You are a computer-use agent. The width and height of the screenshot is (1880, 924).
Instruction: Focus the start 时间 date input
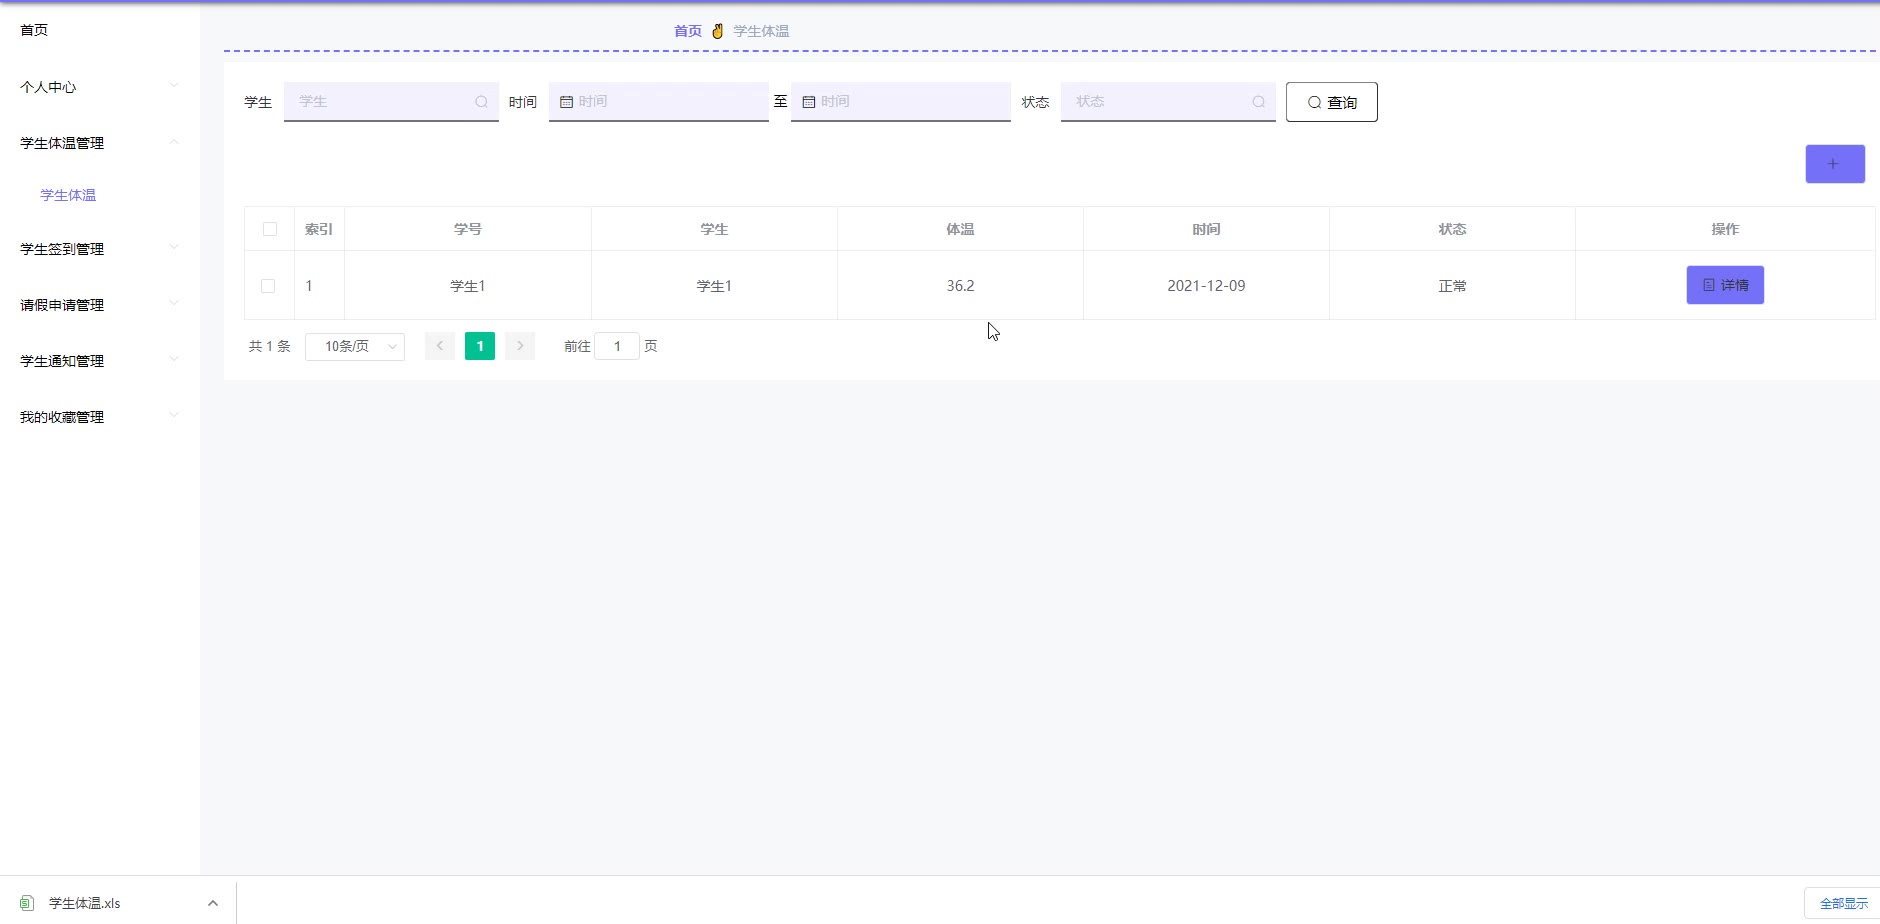pyautogui.click(x=659, y=102)
